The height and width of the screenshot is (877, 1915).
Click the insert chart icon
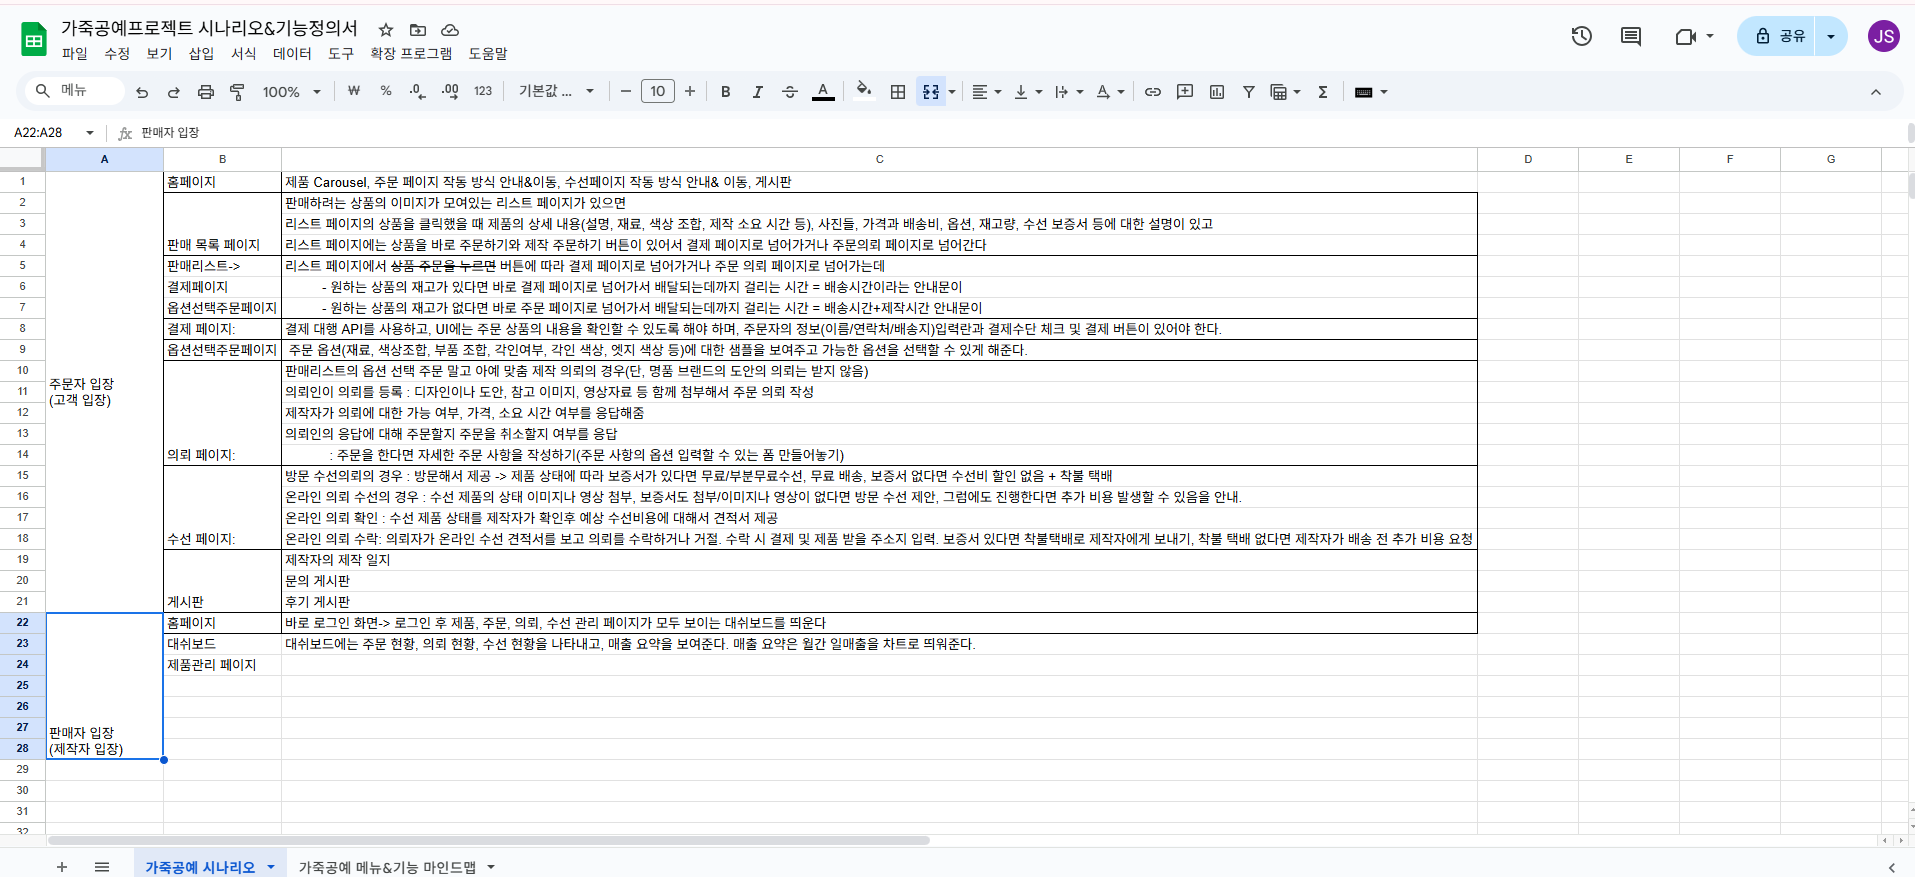pyautogui.click(x=1217, y=92)
